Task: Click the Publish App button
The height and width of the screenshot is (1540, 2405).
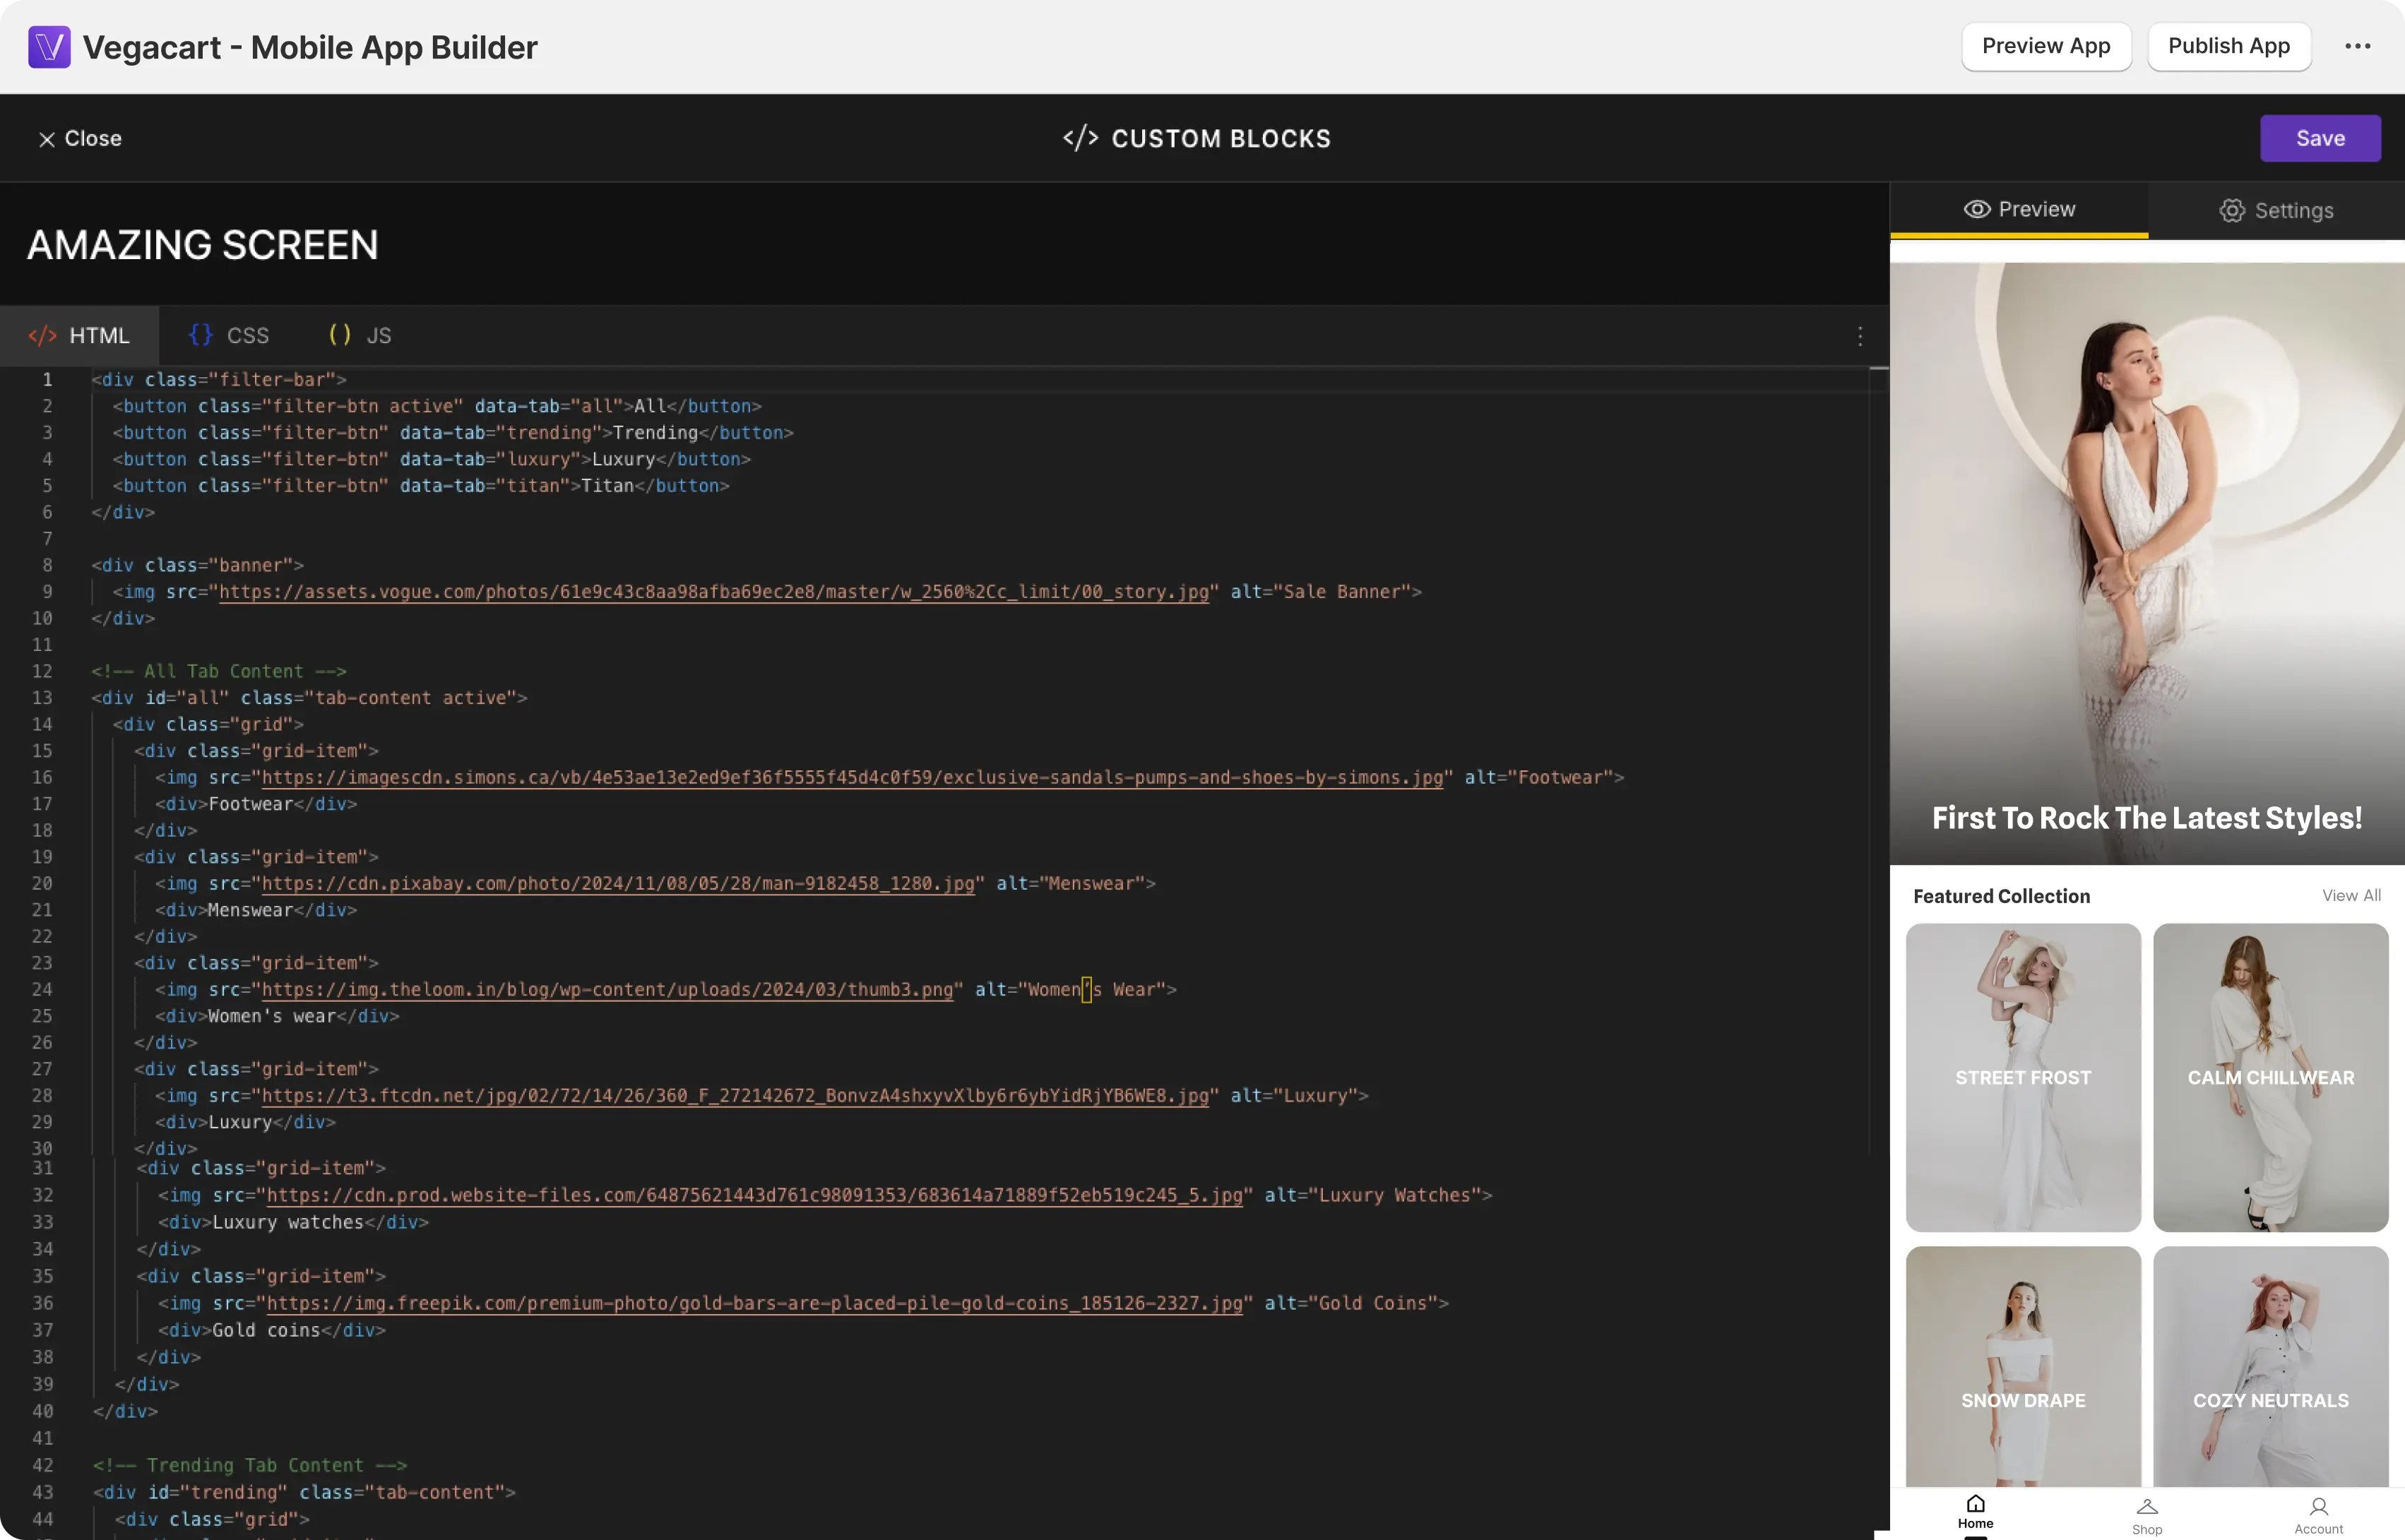Action: point(2229,46)
